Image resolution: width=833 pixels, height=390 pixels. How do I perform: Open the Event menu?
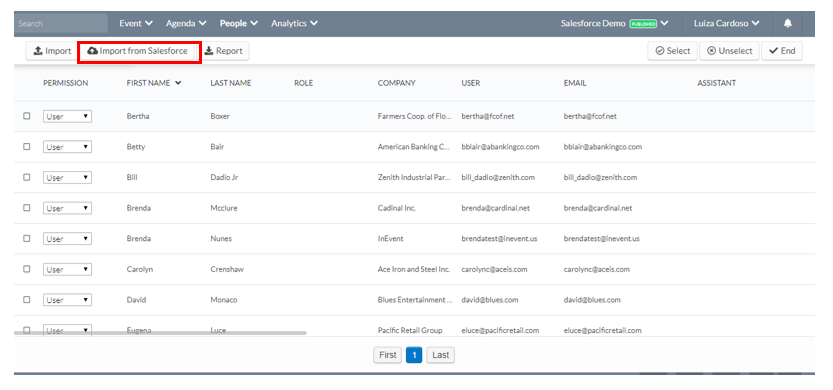[136, 23]
